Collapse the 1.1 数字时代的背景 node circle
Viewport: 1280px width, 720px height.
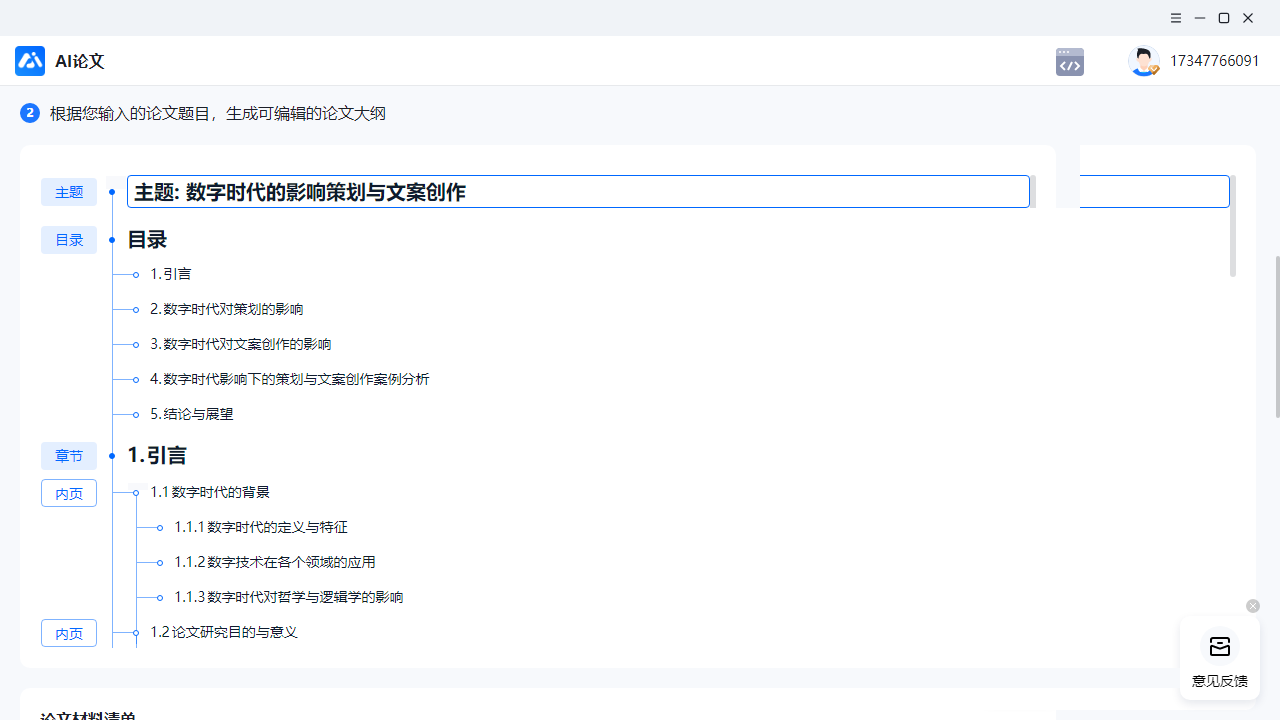click(136, 492)
